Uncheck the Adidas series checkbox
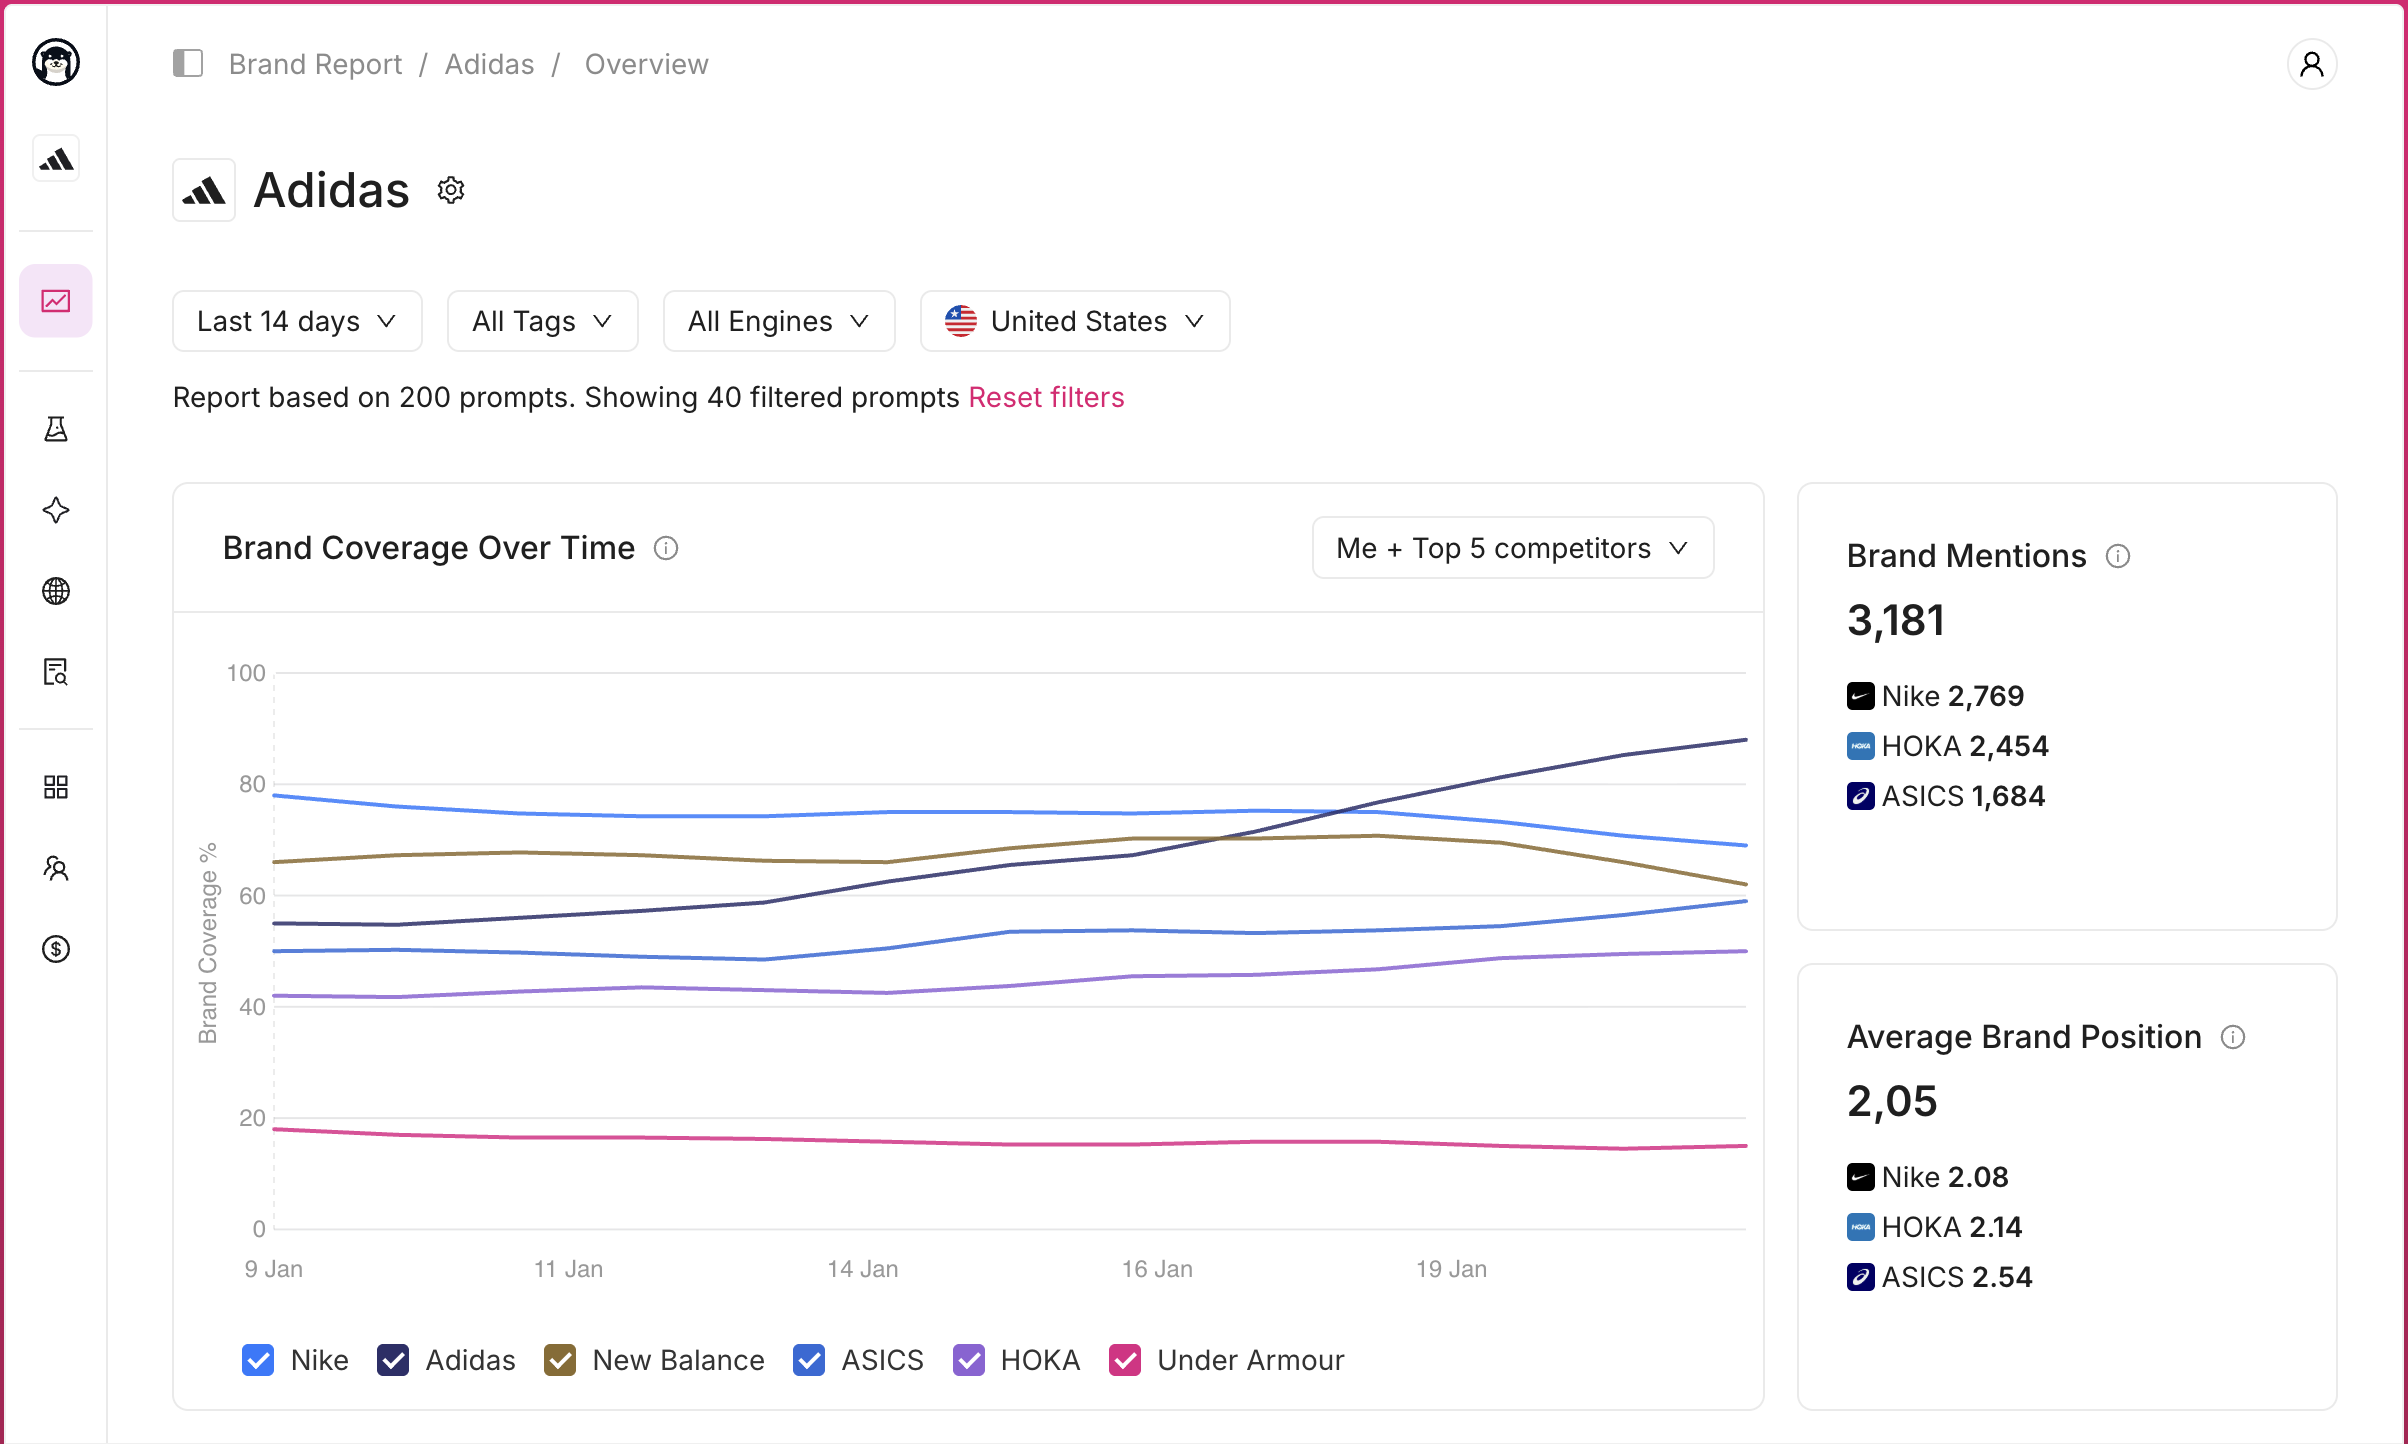Viewport: 2408px width, 1444px height. [x=393, y=1360]
